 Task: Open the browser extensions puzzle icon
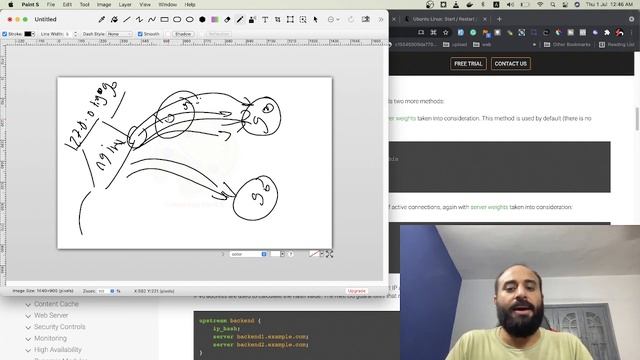[x=607, y=32]
